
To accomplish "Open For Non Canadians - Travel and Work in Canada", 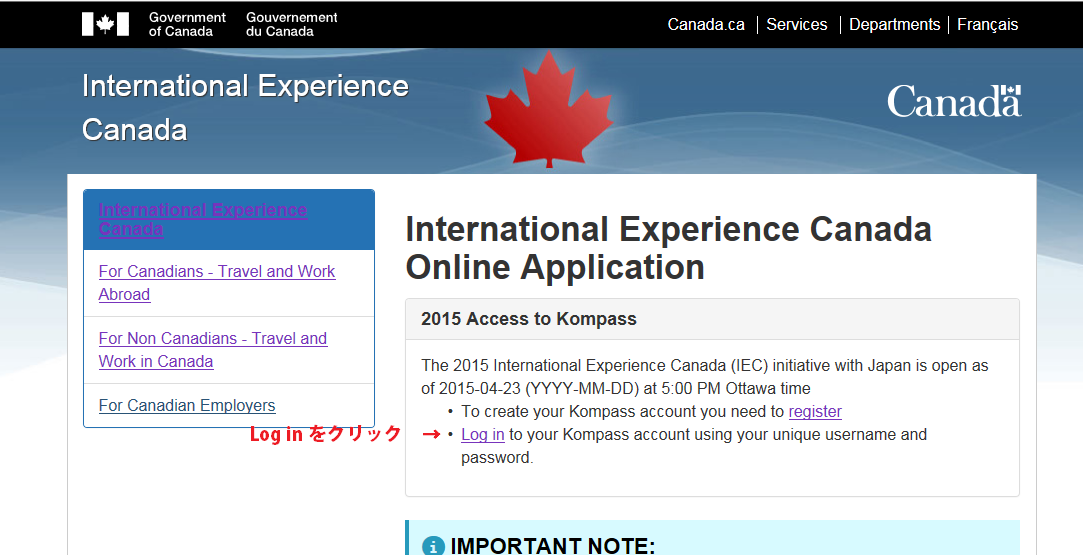I will pos(213,350).
